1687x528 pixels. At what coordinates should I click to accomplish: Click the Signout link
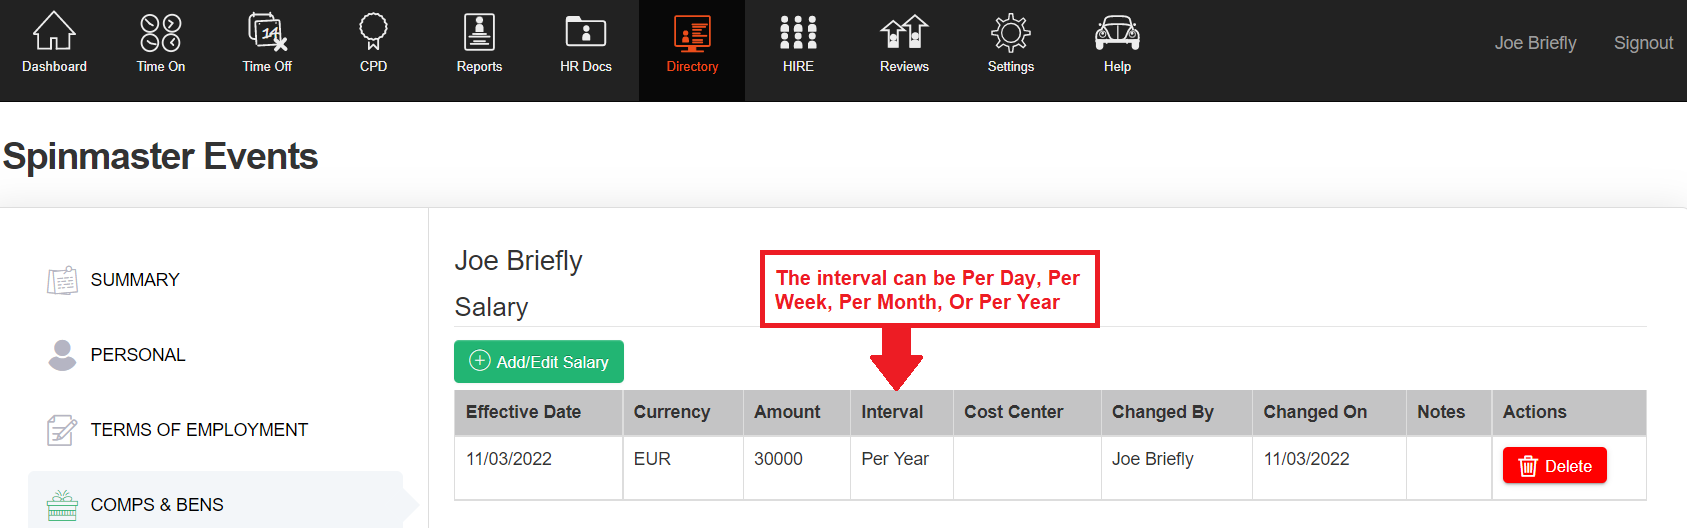[1643, 43]
